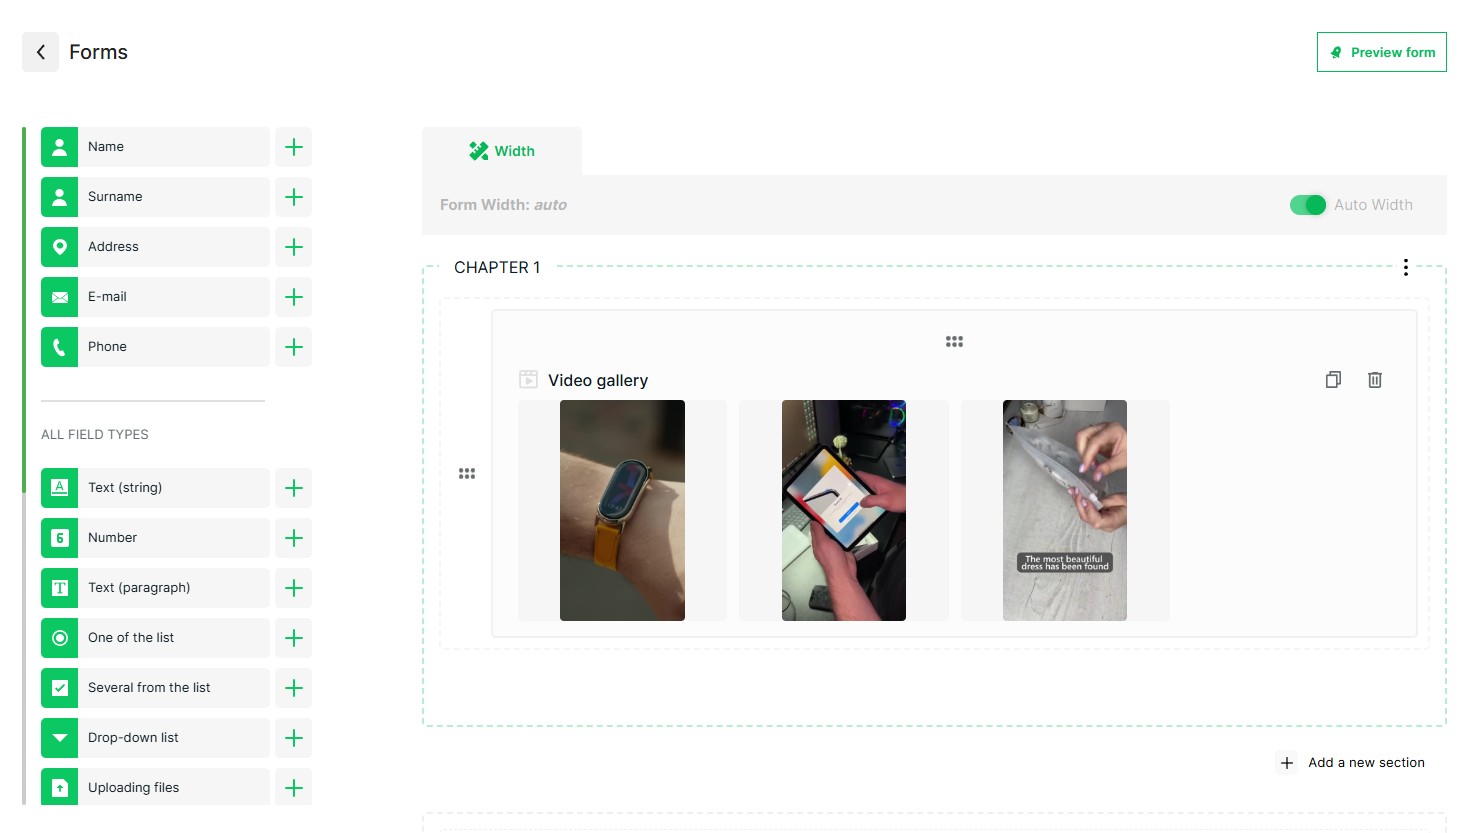Add the Address field with plus icon
The width and height of the screenshot is (1474, 833).
click(294, 247)
